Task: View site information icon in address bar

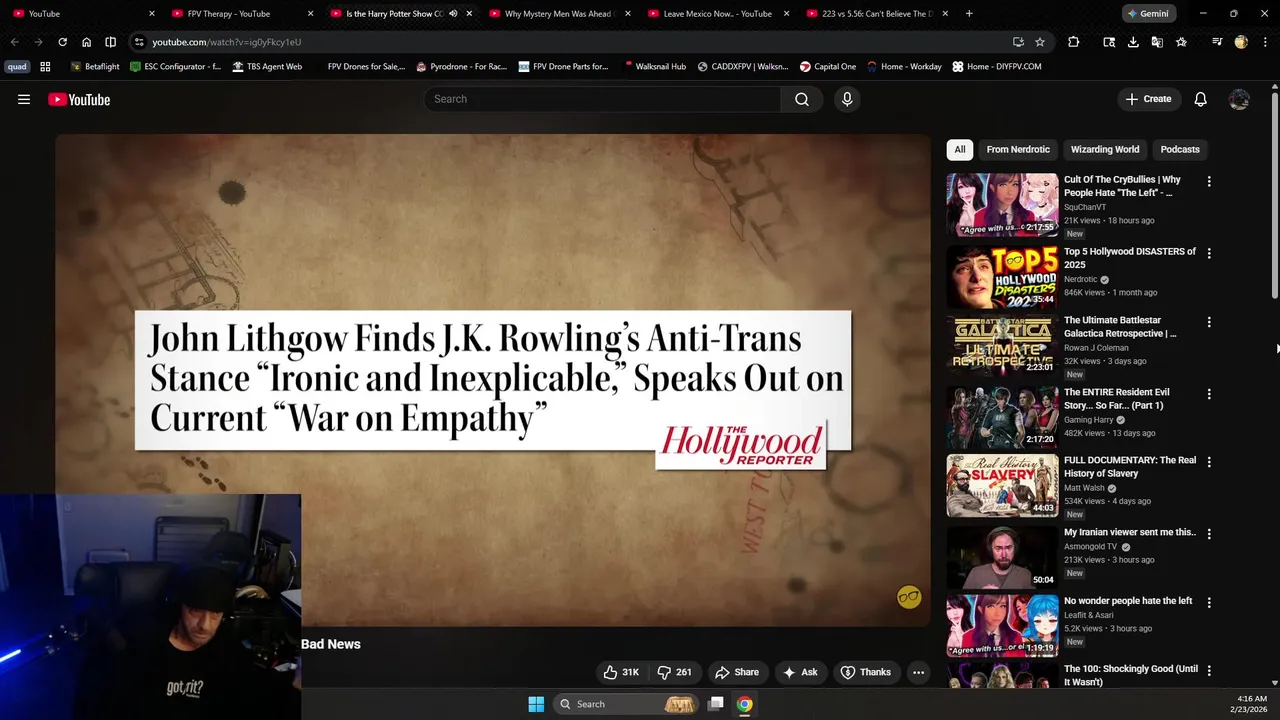Action: [139, 42]
